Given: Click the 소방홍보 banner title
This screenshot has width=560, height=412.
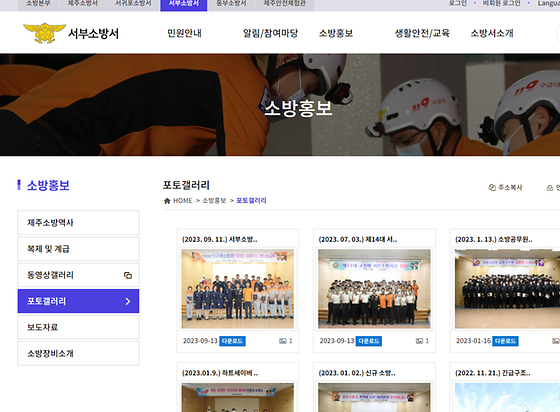Looking at the screenshot, I should pyautogui.click(x=298, y=108).
